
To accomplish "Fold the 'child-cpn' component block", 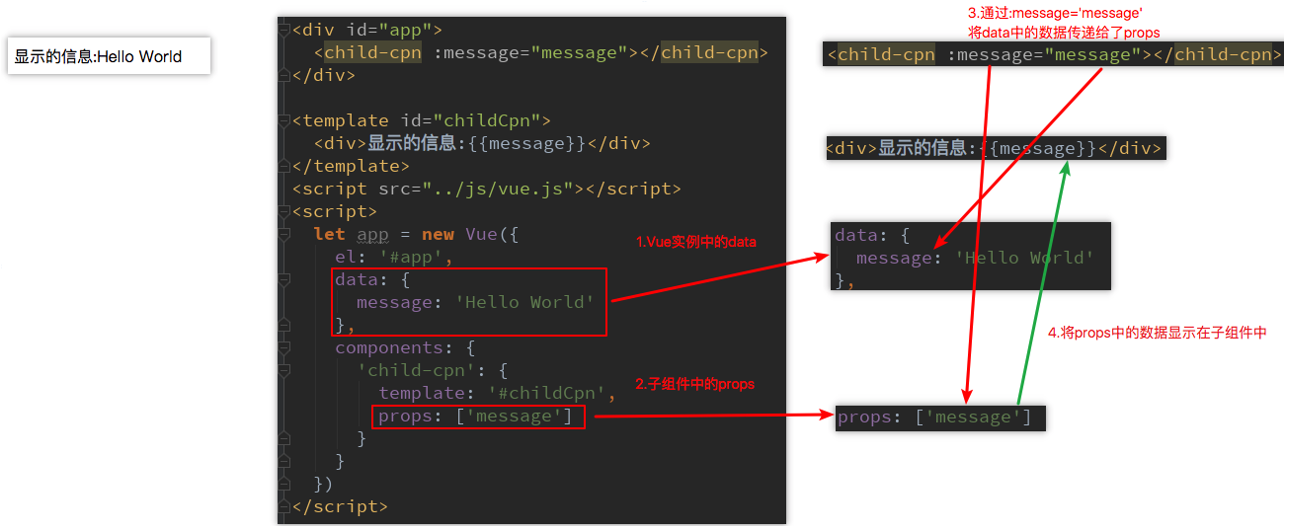I will (286, 371).
